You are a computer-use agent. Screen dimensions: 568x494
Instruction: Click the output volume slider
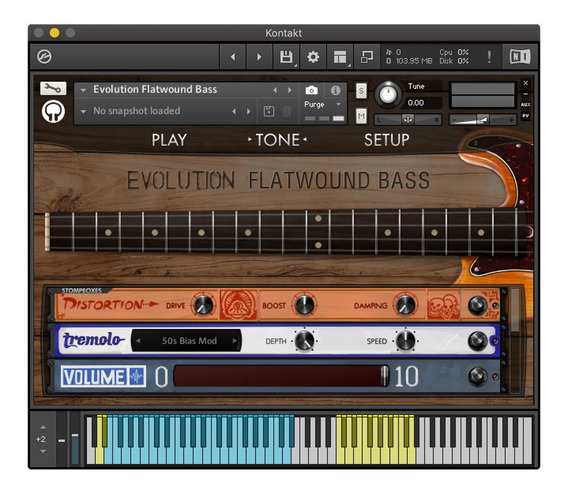click(x=483, y=120)
